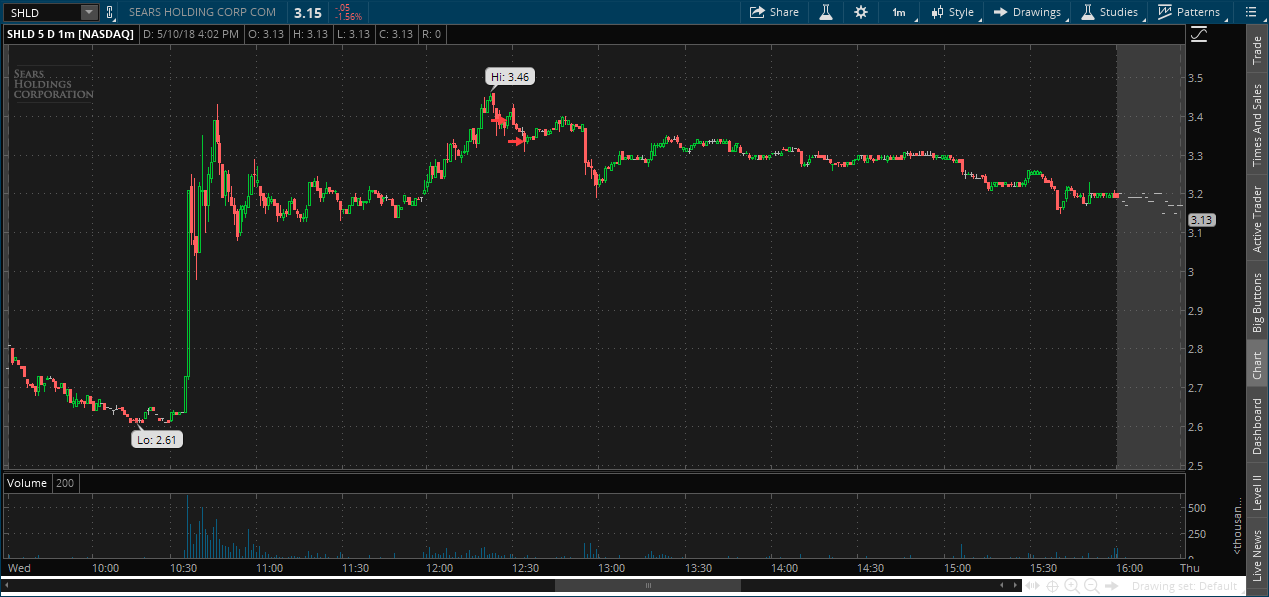The height and width of the screenshot is (597, 1269).
Task: Click the crosshair target icon
Action: point(1053,585)
